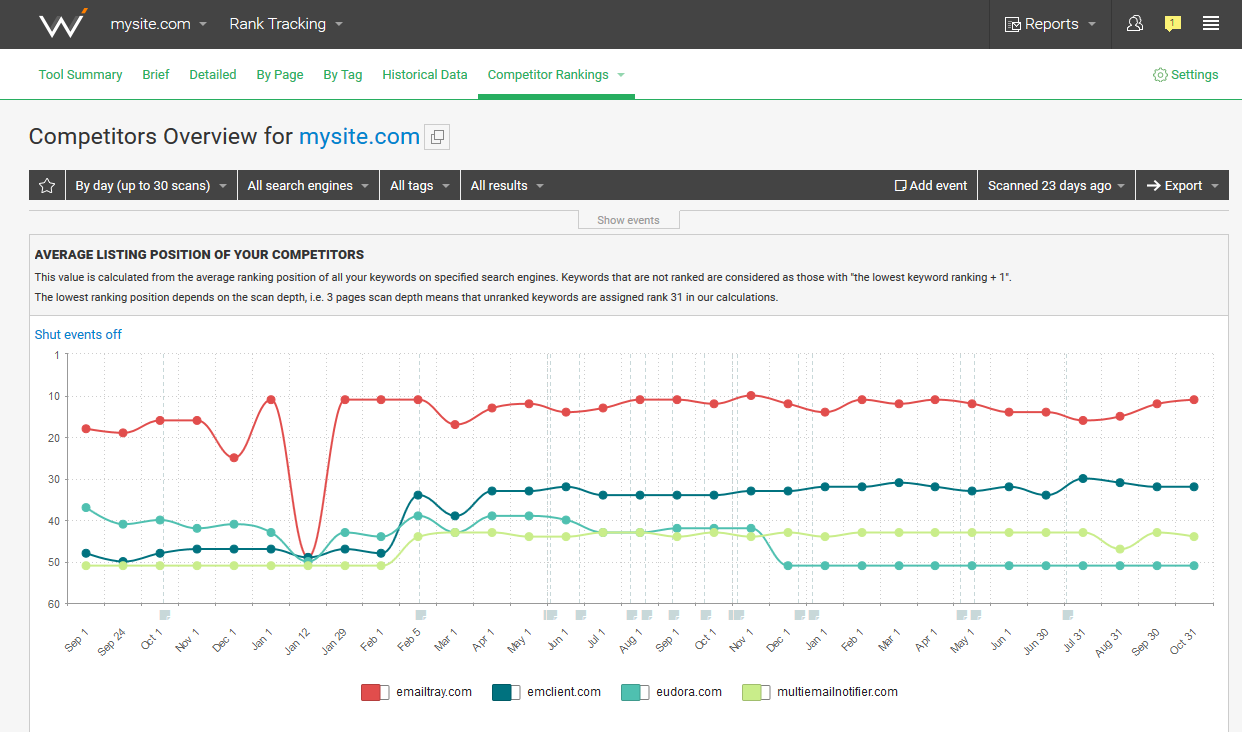Click the event marker below Feb 5
The width and height of the screenshot is (1242, 732).
(421, 615)
